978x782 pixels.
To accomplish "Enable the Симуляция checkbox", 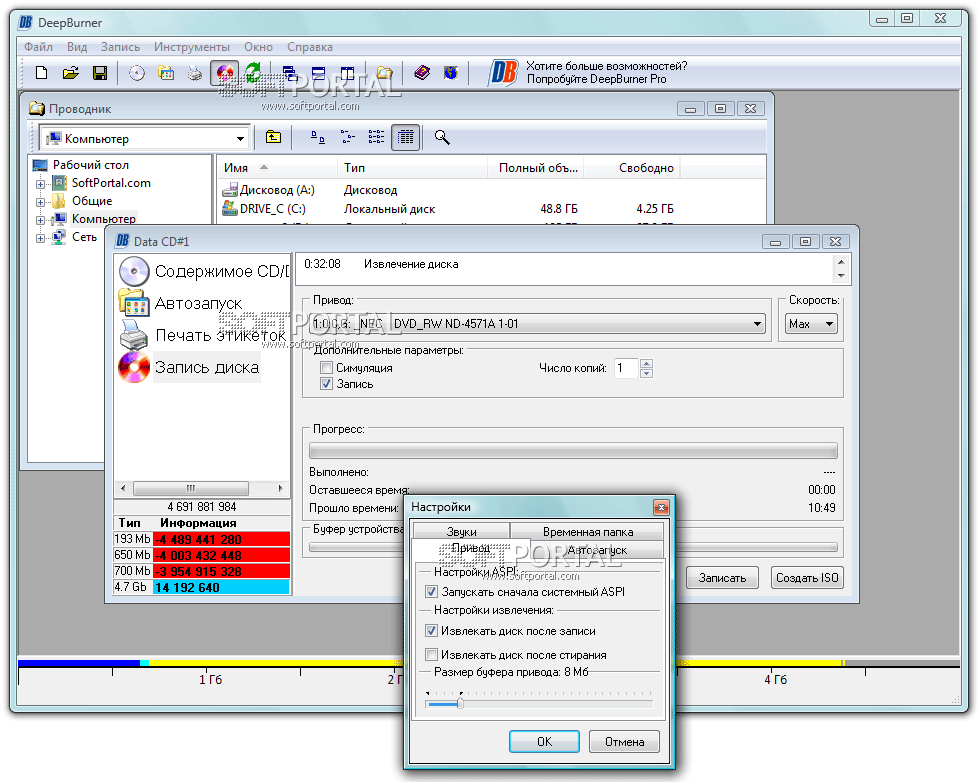I will pyautogui.click(x=326, y=368).
